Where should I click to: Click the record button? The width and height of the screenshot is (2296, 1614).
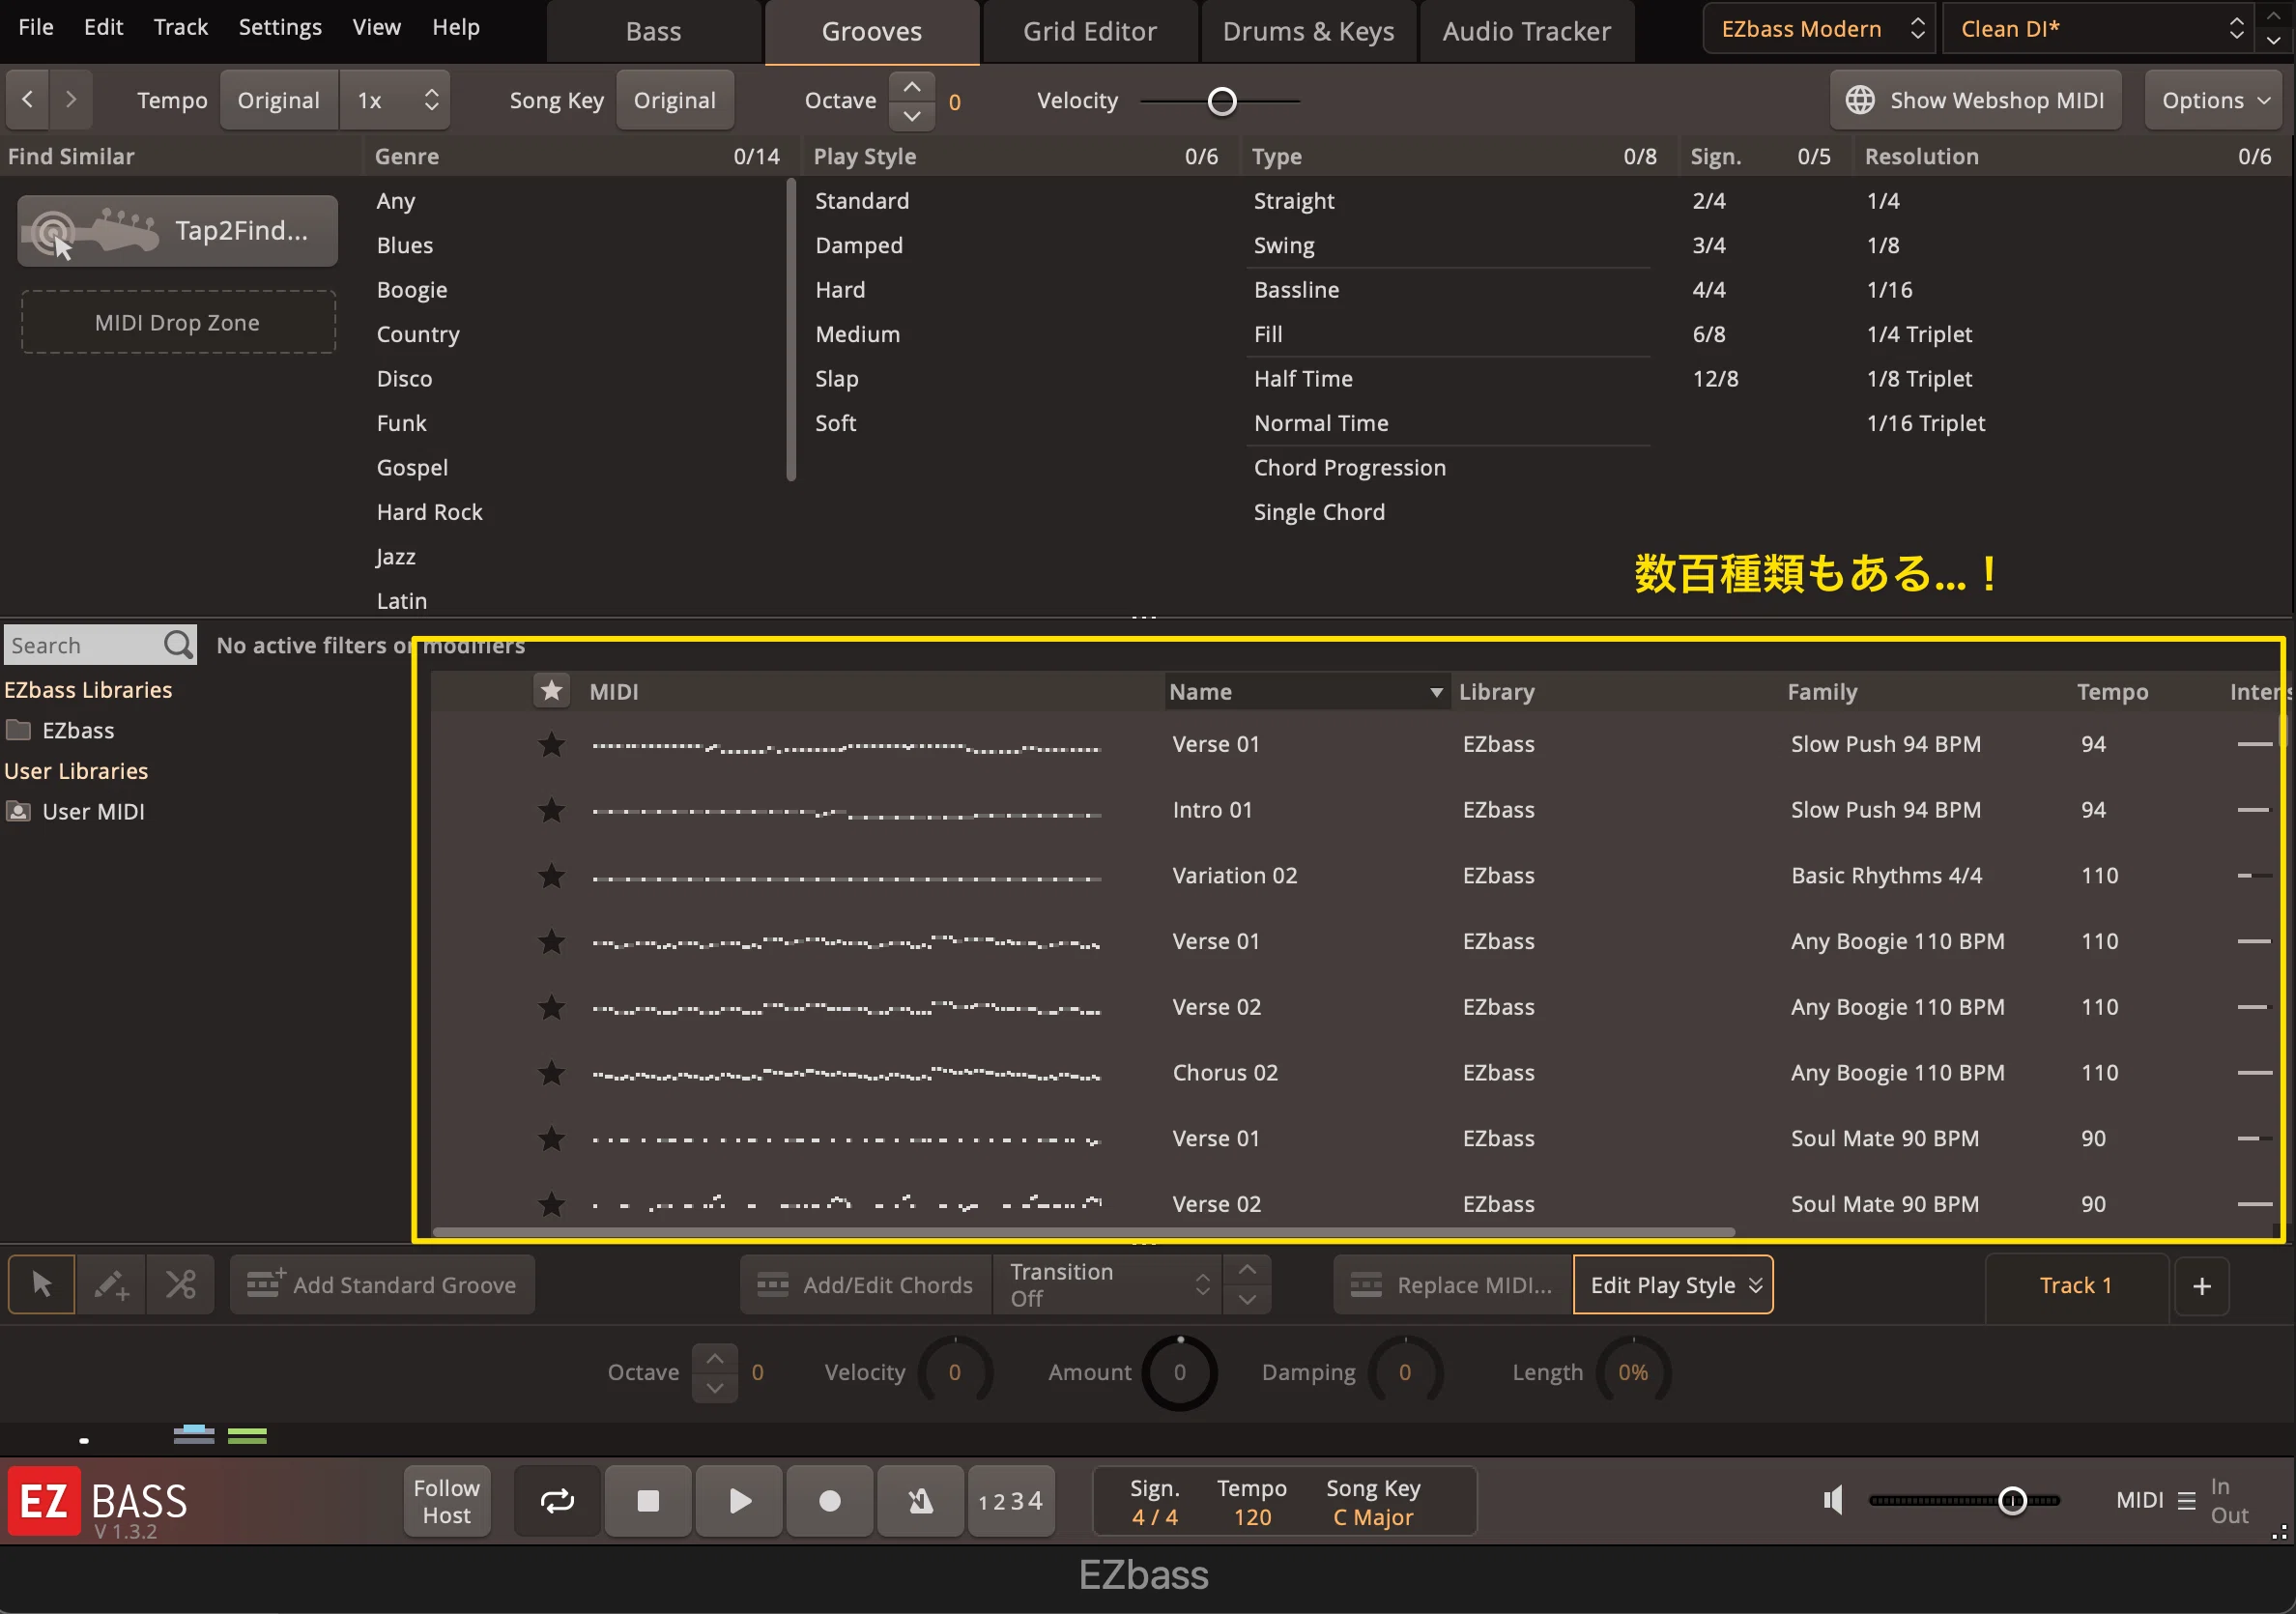click(x=830, y=1501)
